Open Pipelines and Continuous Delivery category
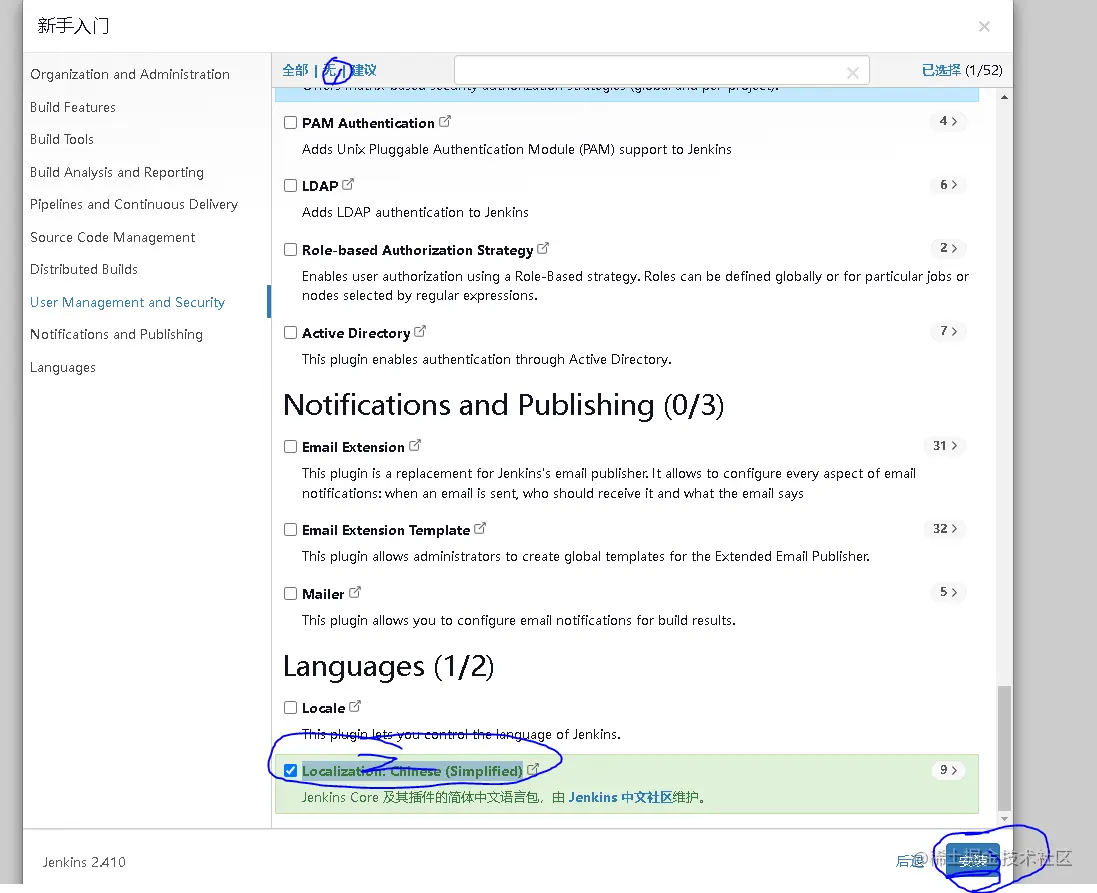The width and height of the screenshot is (1097, 893). (x=134, y=204)
